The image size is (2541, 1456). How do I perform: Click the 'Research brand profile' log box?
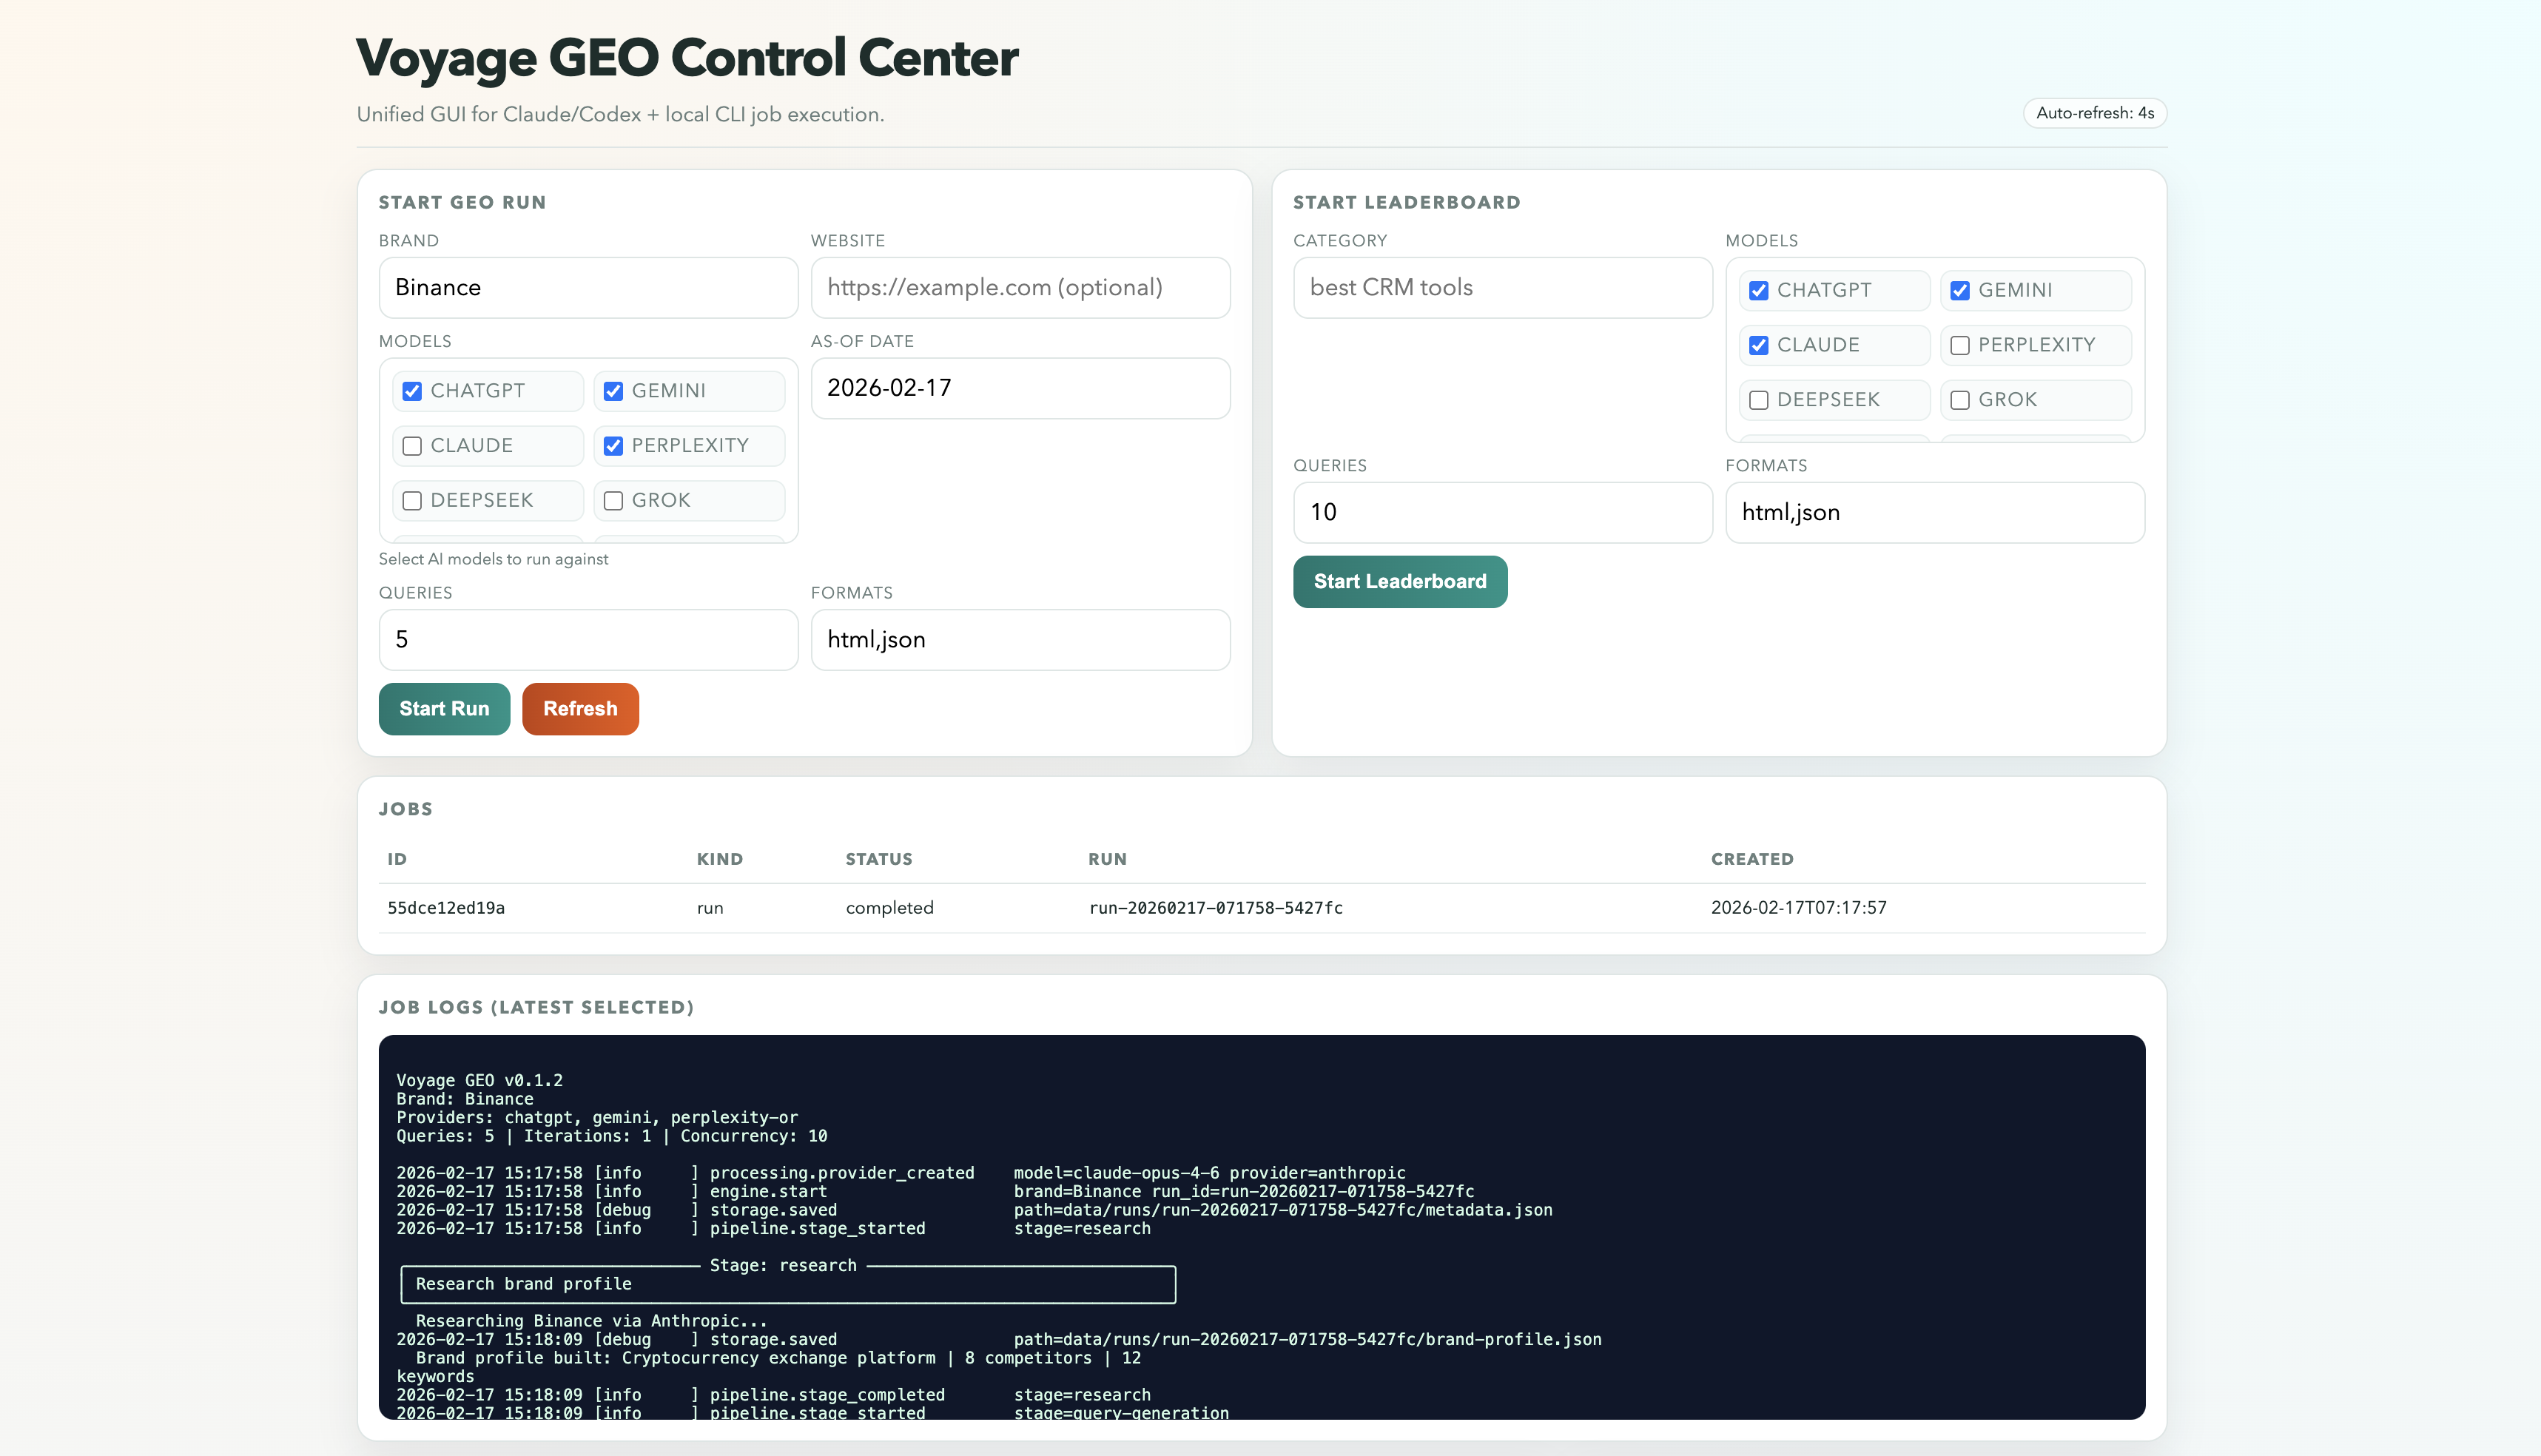coord(788,1284)
